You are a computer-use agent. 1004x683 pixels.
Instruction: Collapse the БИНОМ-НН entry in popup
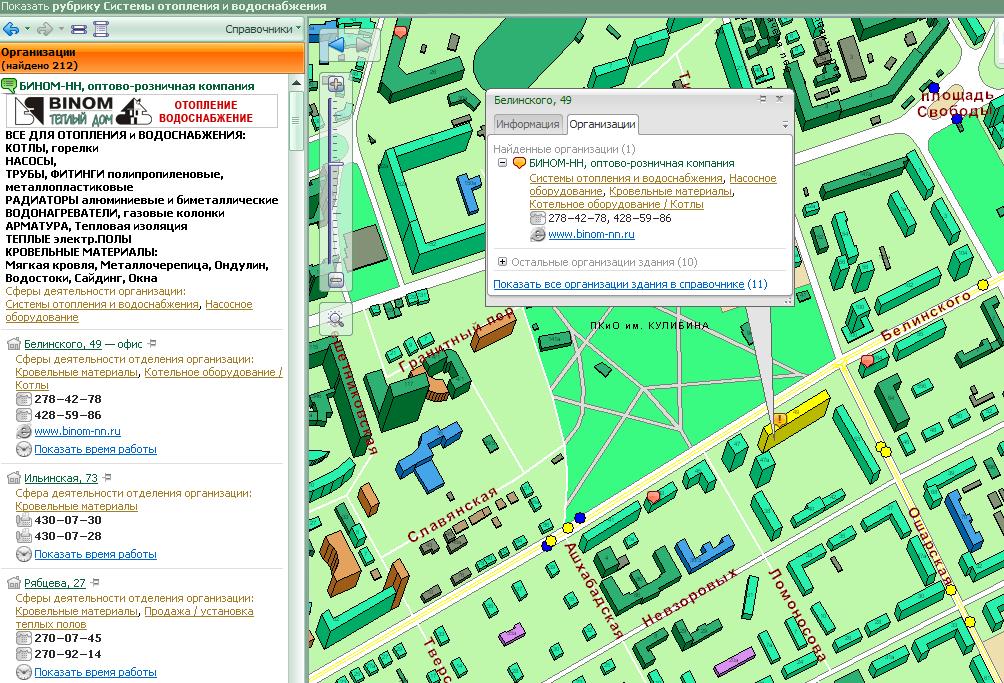click(x=503, y=163)
